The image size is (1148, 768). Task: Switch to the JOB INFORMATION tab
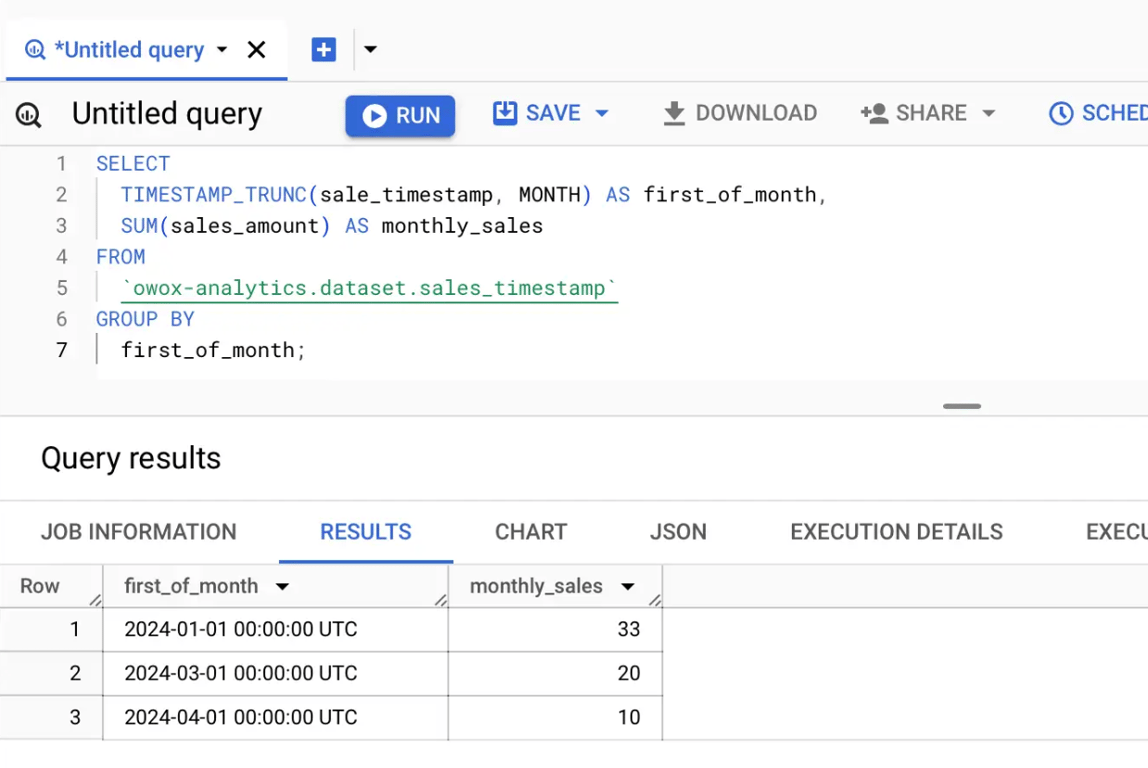[139, 532]
